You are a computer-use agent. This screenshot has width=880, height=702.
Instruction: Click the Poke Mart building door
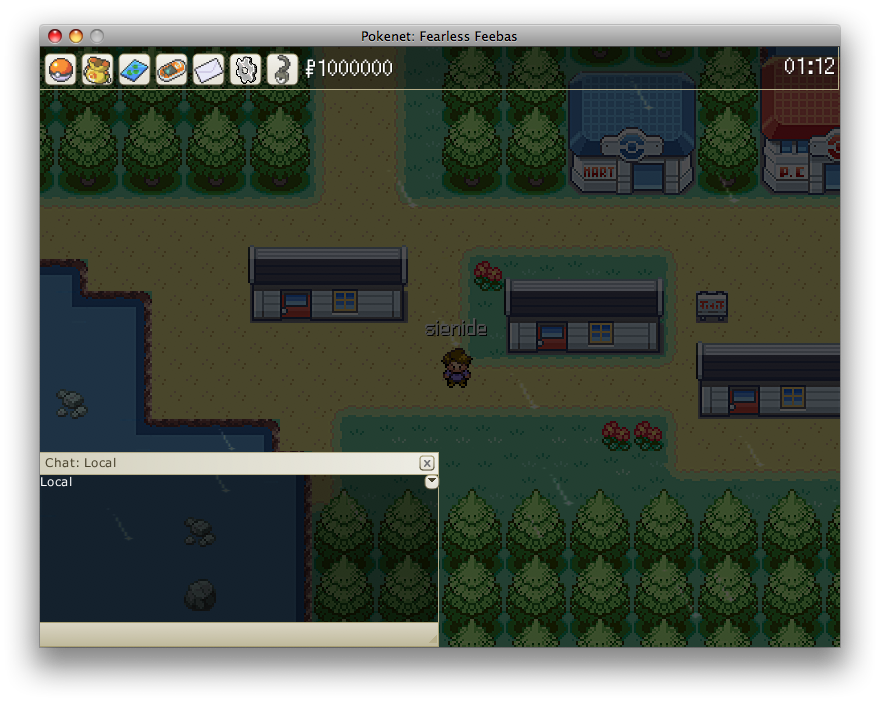coord(647,176)
